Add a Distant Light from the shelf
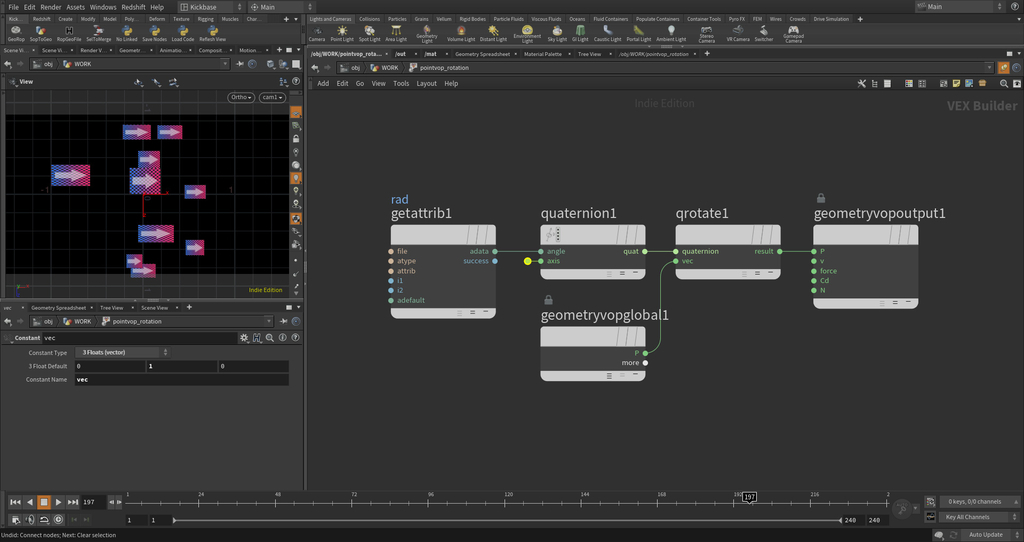This screenshot has width=1024, height=542. [x=493, y=33]
